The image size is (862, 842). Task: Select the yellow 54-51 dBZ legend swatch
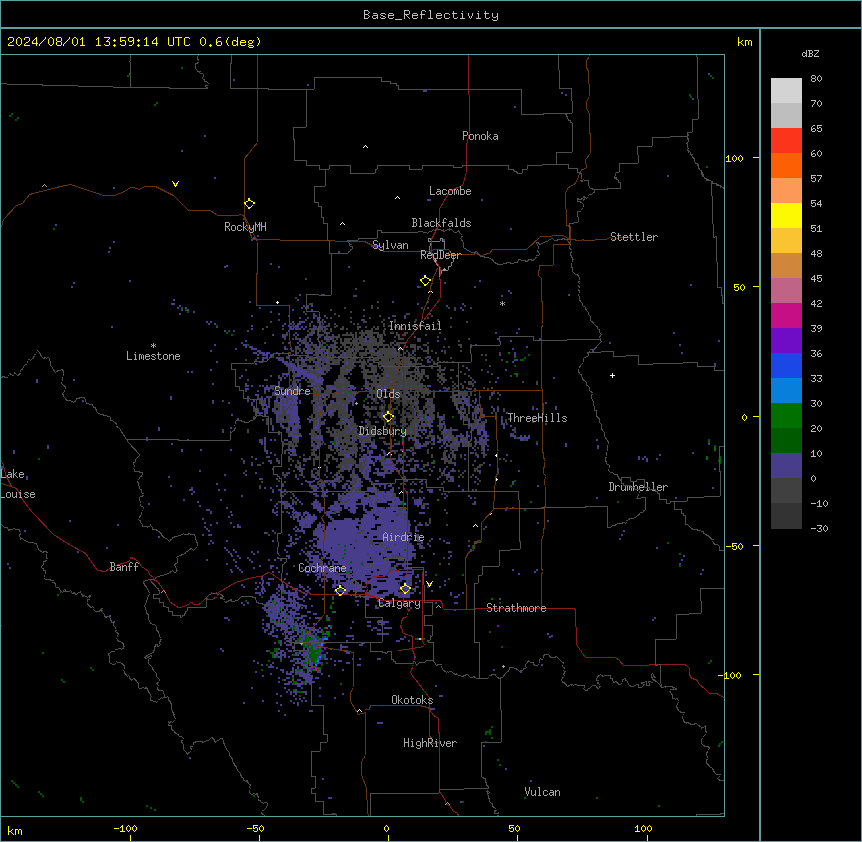pos(786,215)
